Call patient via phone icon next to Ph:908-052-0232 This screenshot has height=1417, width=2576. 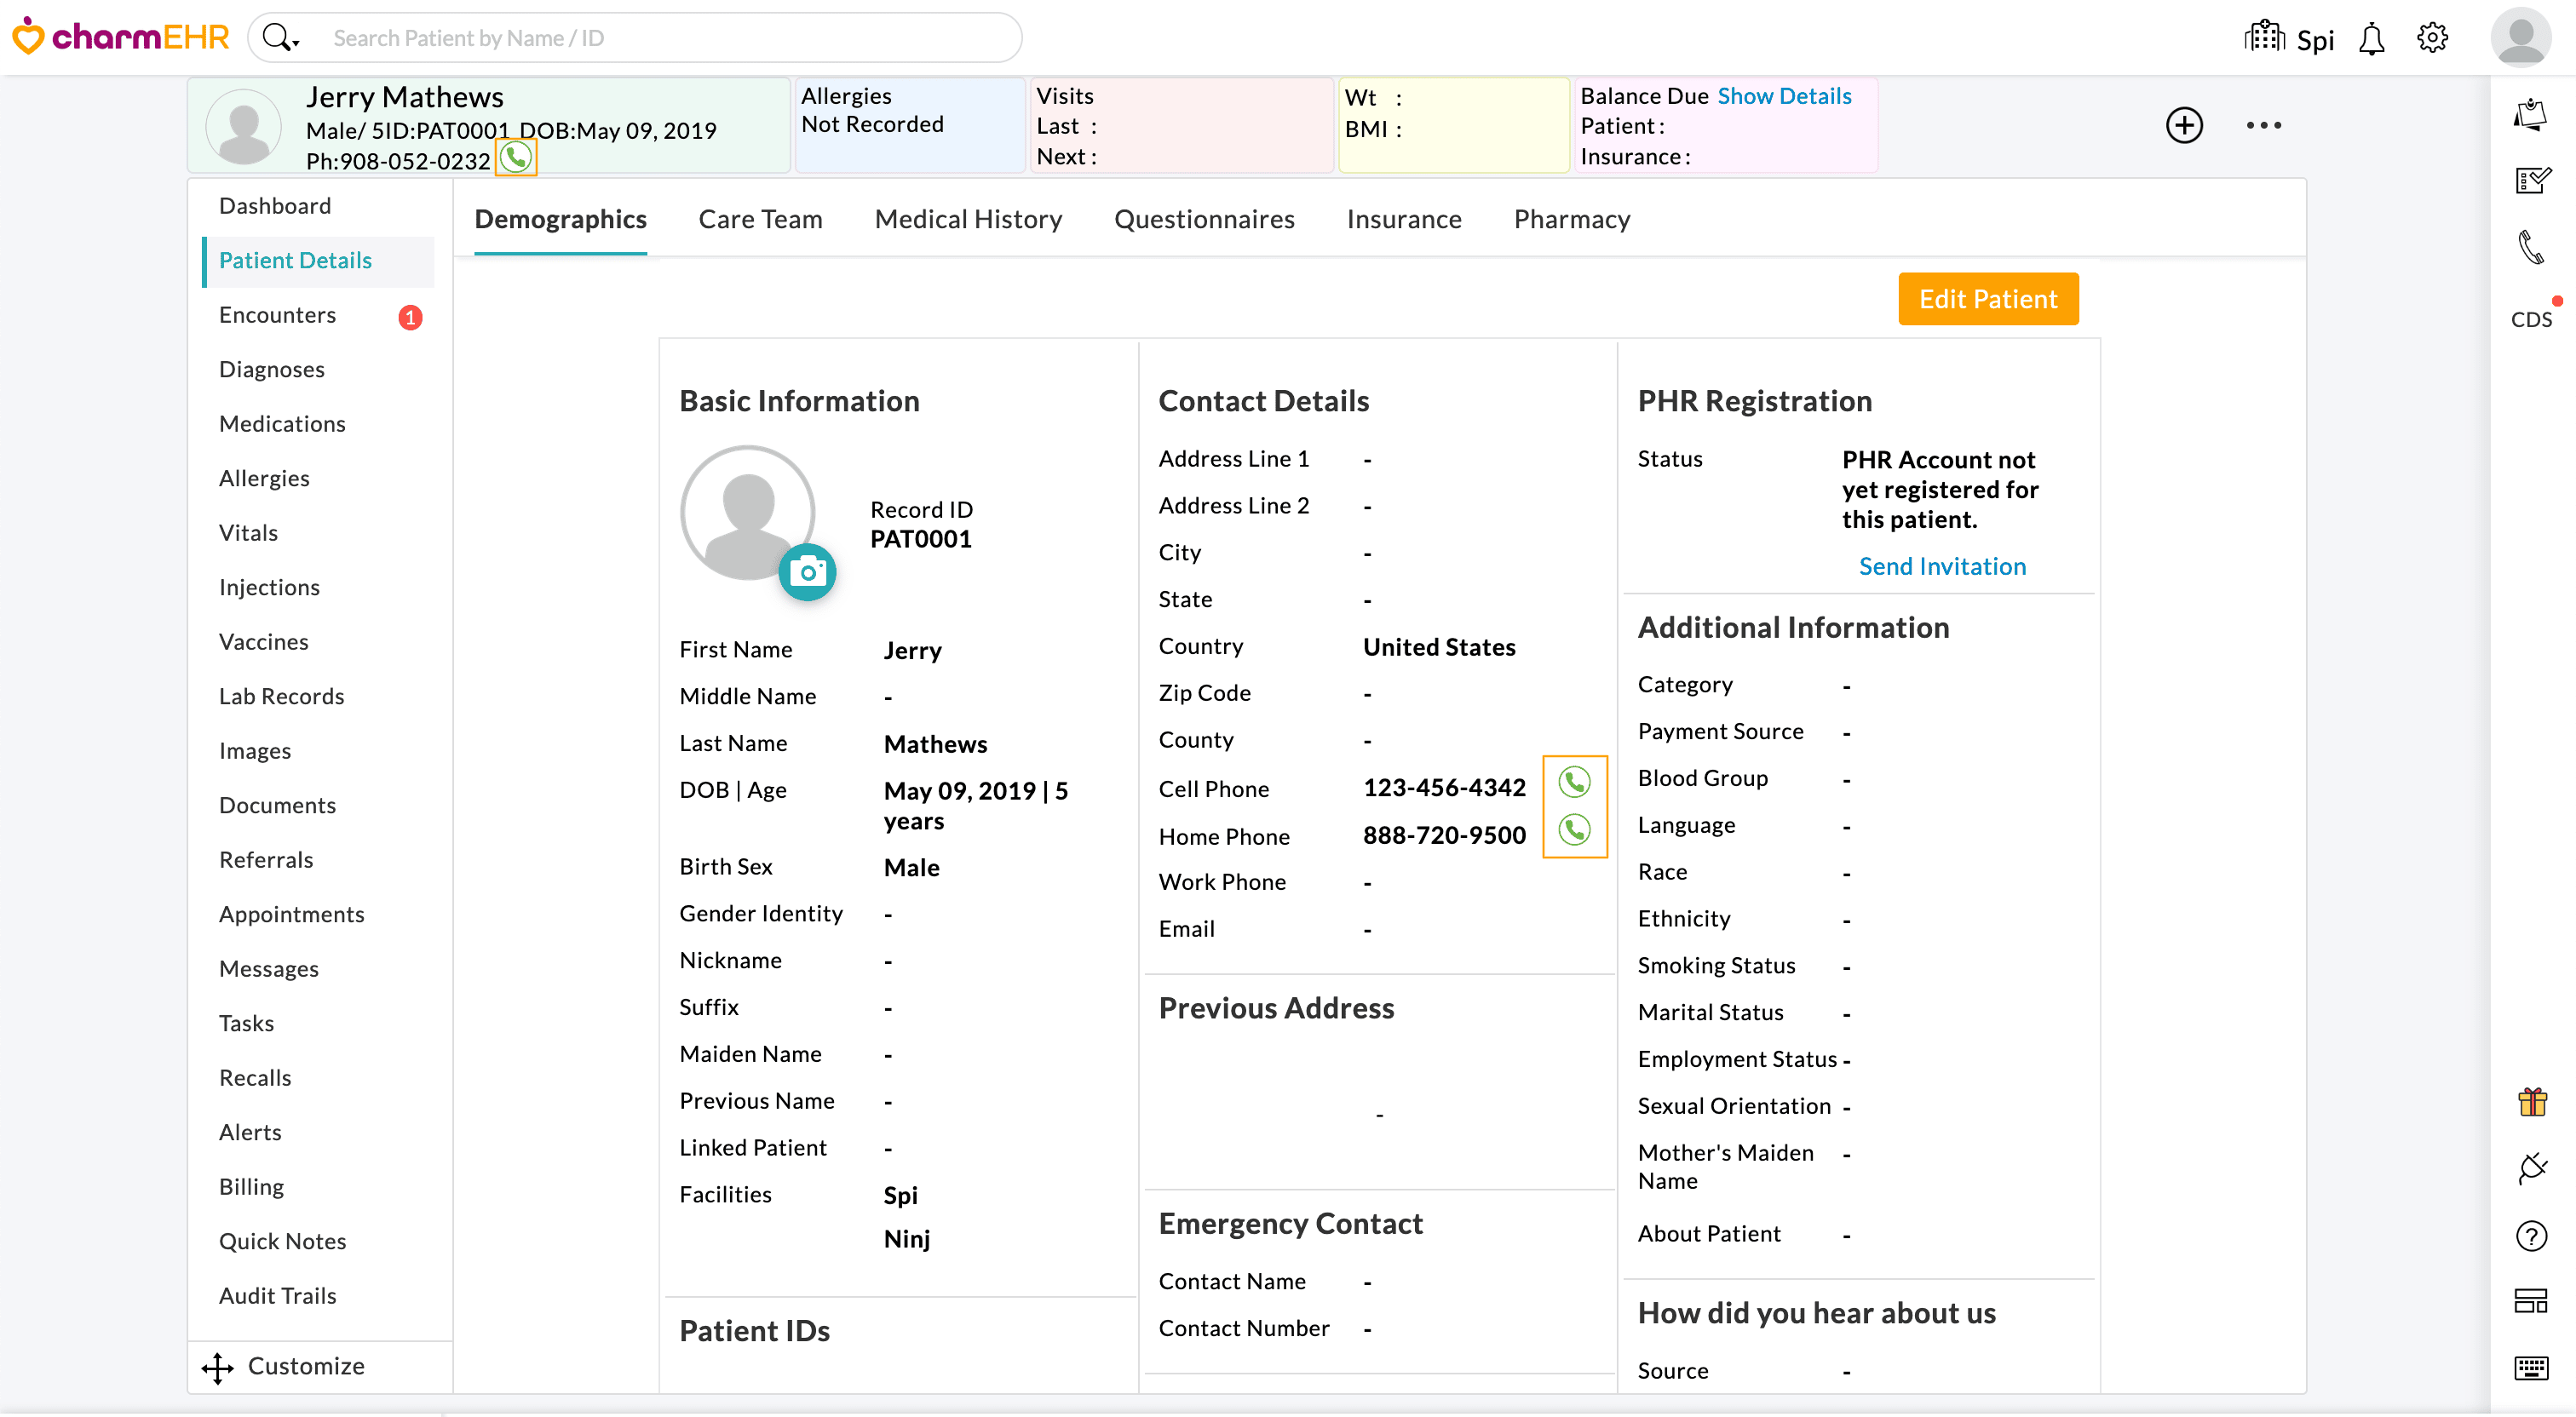point(515,157)
